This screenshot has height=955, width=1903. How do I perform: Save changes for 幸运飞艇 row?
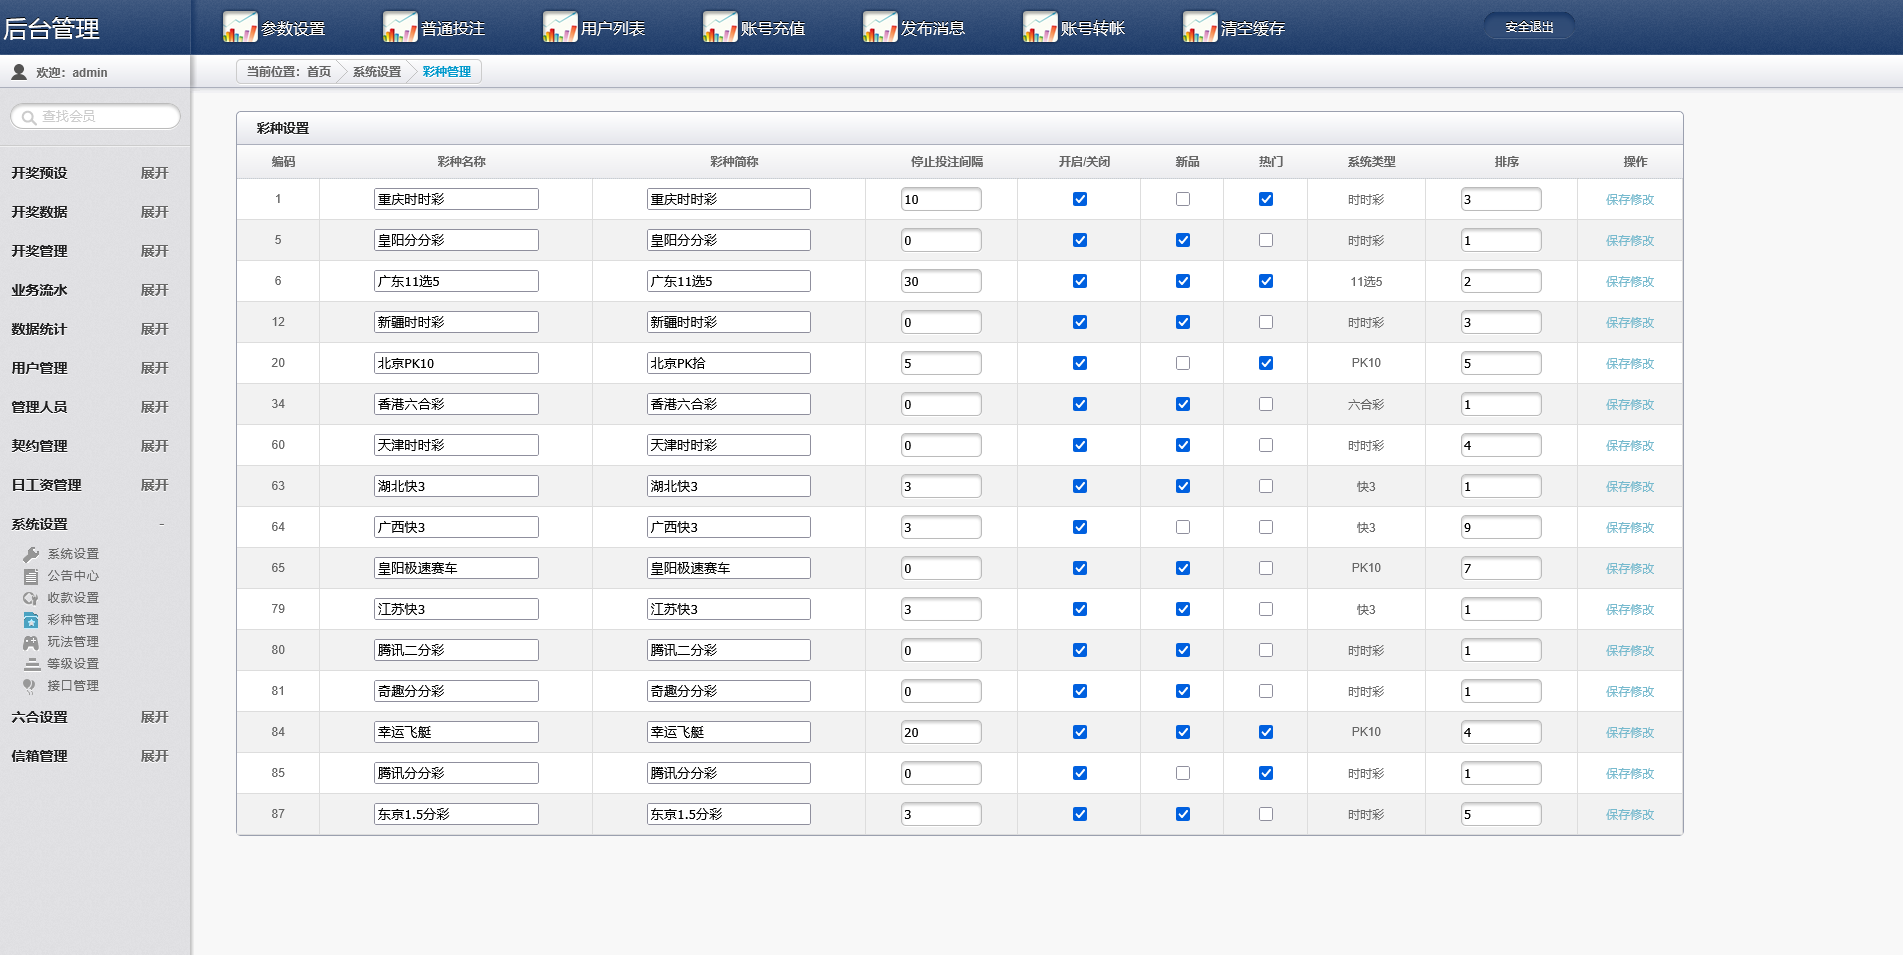coord(1630,733)
